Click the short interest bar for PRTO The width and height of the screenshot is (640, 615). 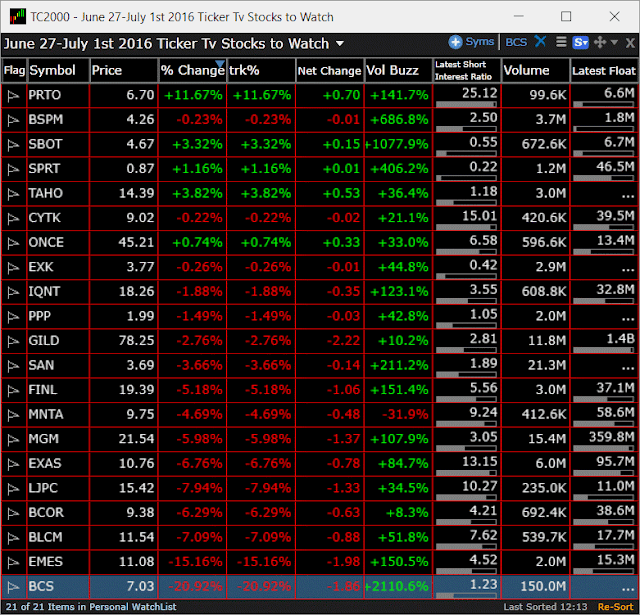466,104
